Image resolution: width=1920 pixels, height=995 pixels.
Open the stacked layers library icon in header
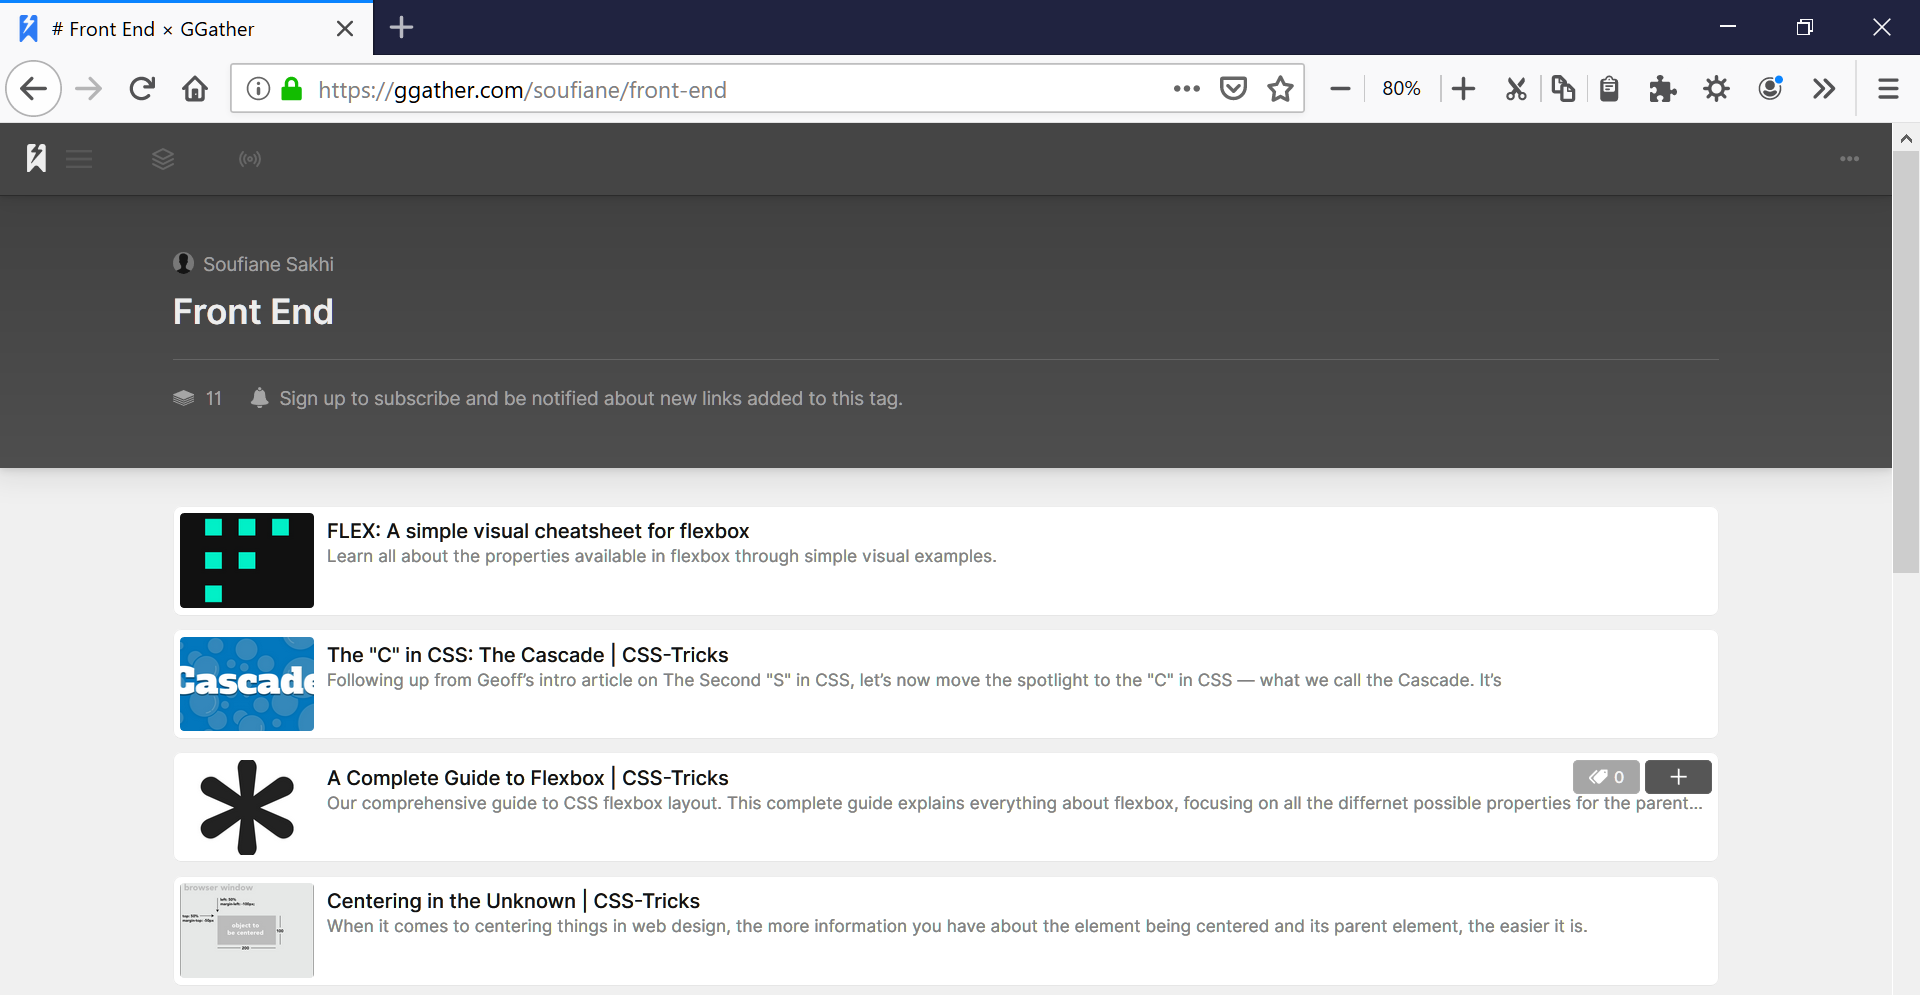(163, 159)
